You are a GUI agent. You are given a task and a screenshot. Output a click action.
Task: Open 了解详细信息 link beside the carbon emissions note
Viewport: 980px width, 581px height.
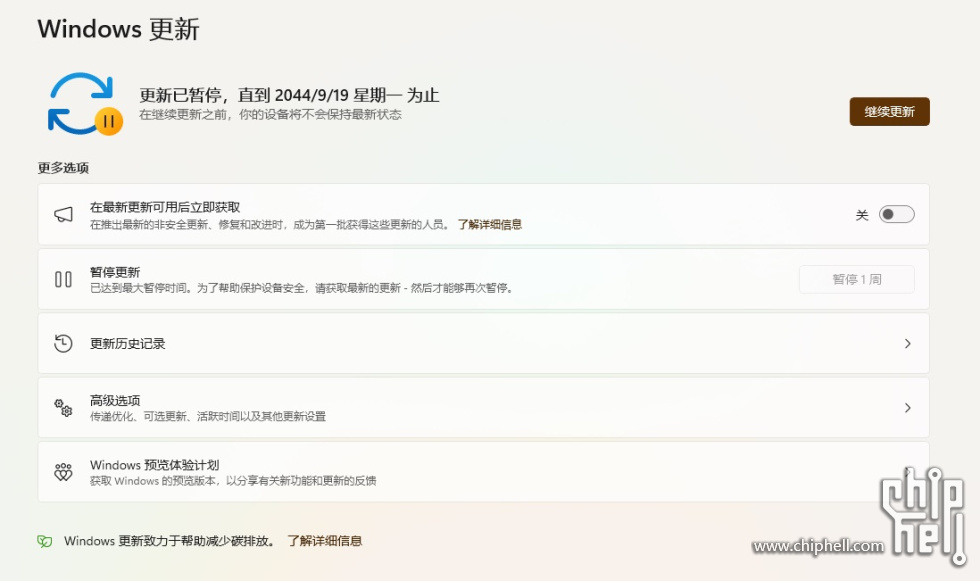[x=324, y=541]
